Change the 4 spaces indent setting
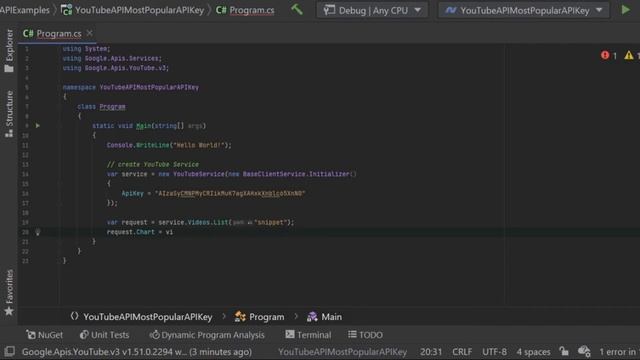The width and height of the screenshot is (640, 360). [533, 352]
